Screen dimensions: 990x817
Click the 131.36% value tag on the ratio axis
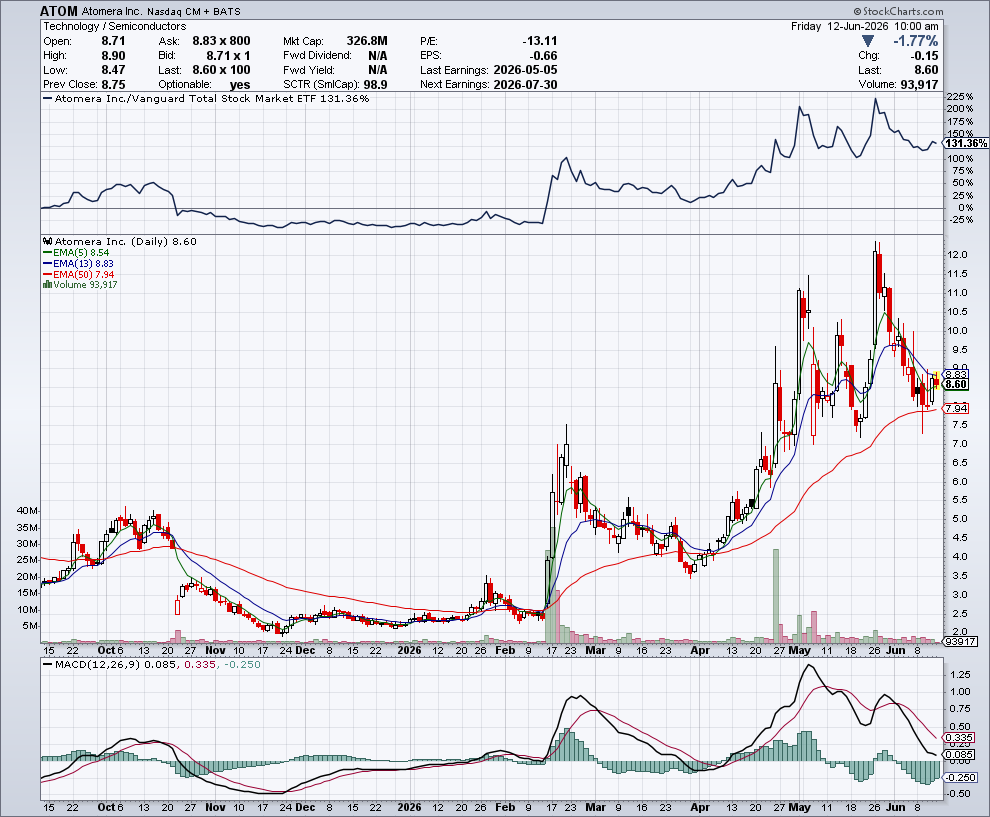tap(966, 144)
